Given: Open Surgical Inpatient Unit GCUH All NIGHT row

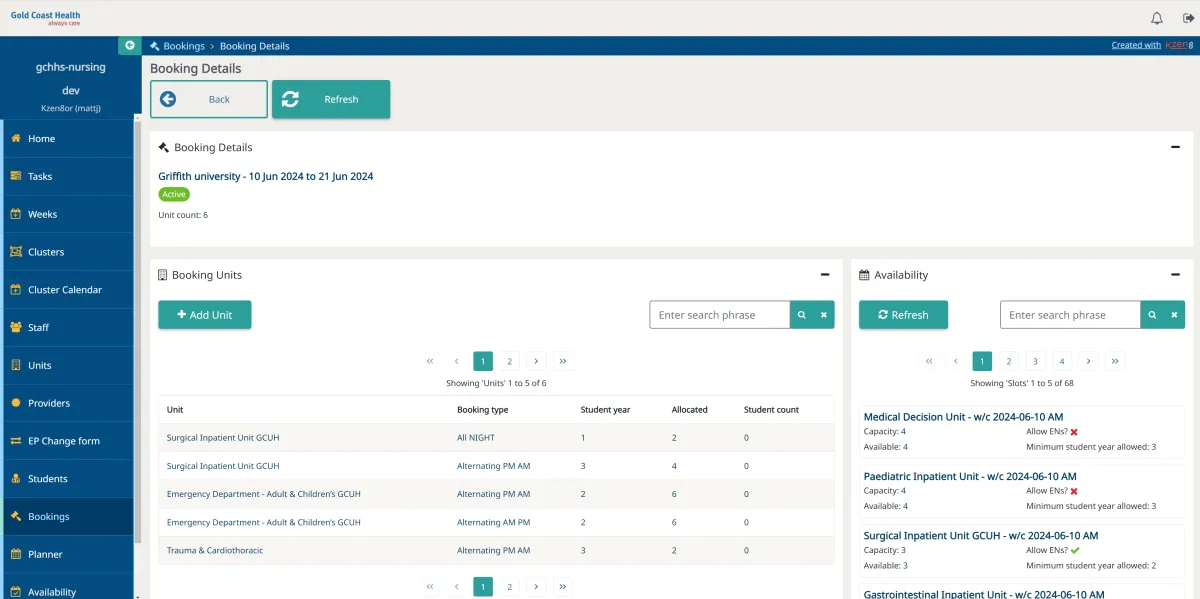Looking at the screenshot, I should click(x=223, y=438).
